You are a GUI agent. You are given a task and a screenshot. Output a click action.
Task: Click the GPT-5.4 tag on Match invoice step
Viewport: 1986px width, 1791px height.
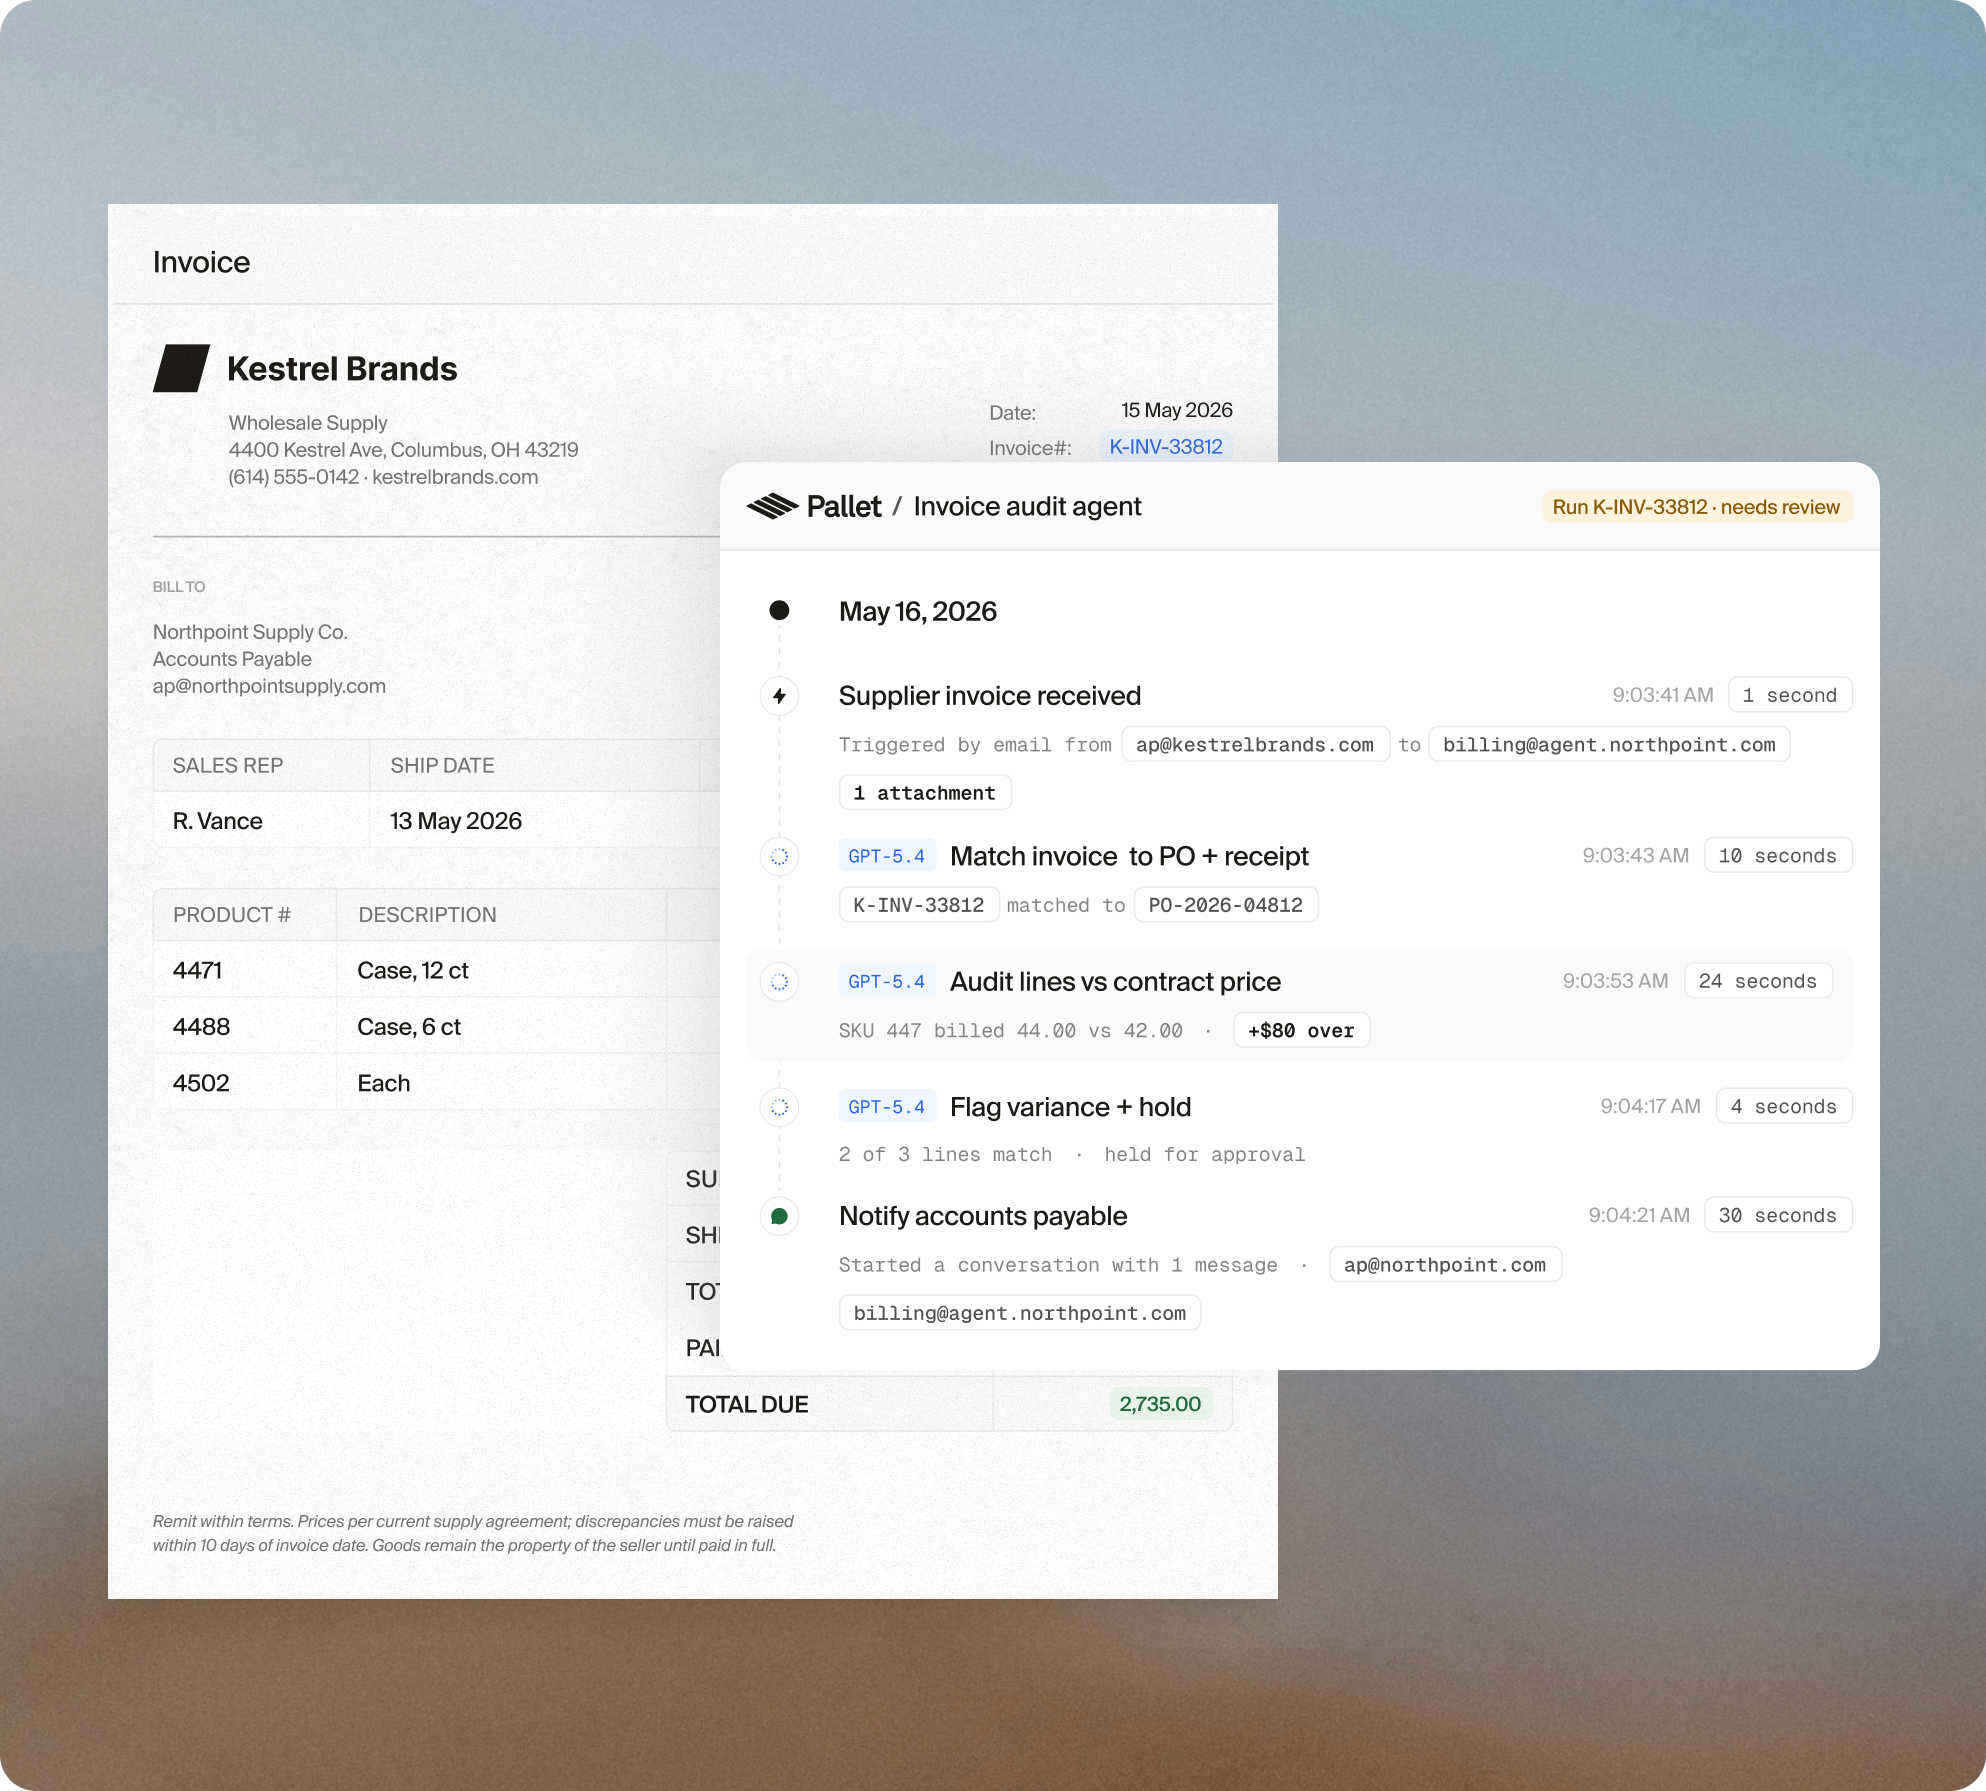point(887,856)
